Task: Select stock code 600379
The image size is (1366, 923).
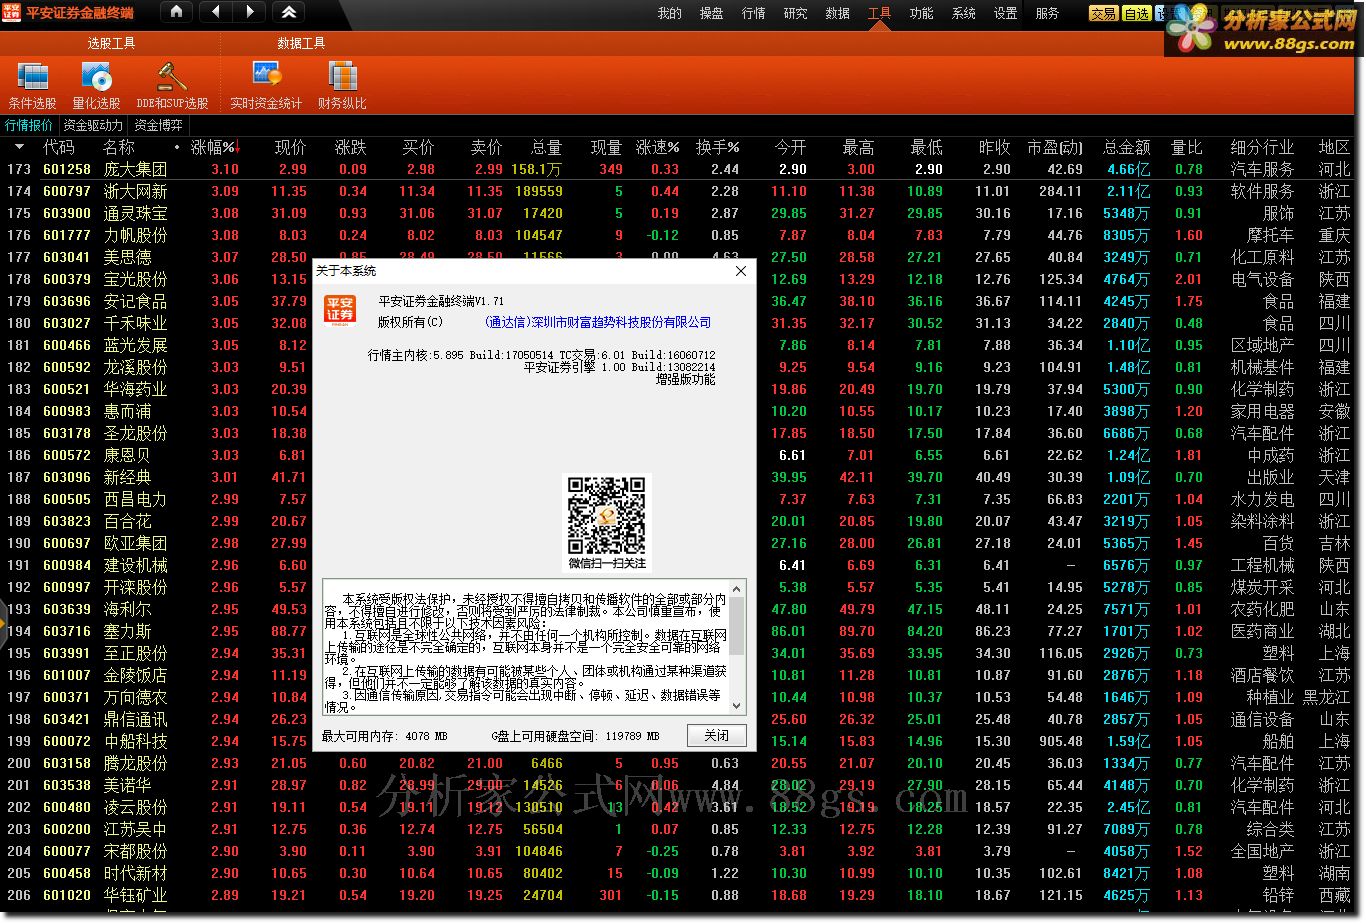Action: coord(67,279)
